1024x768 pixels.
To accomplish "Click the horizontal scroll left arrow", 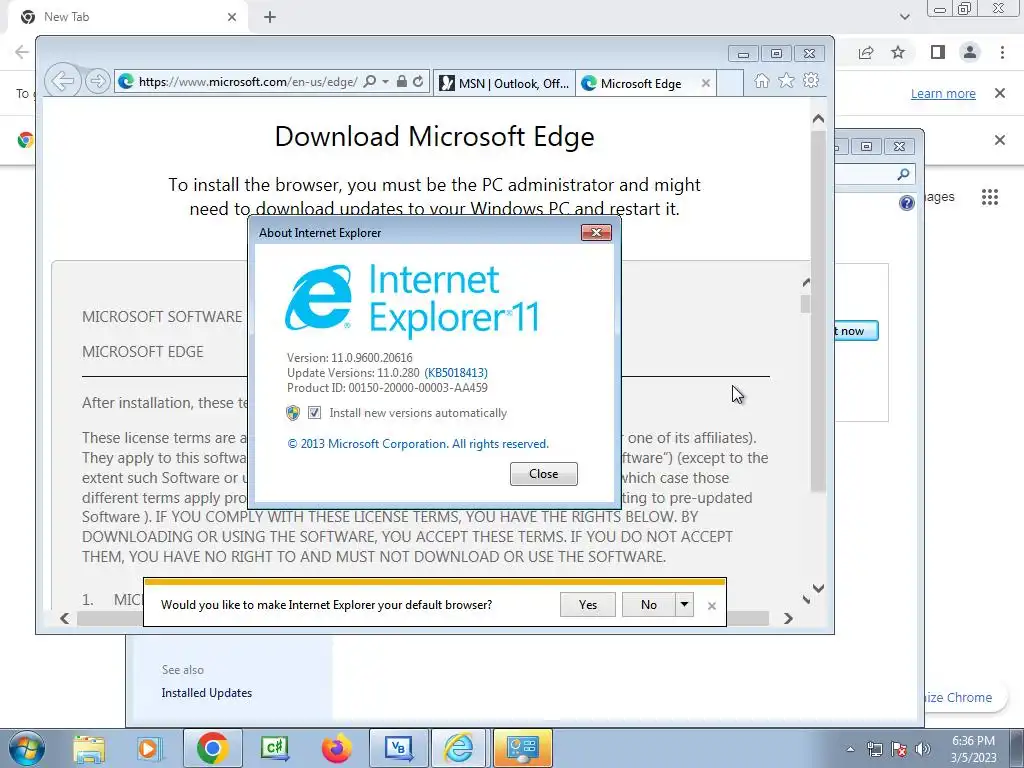I will point(64,618).
